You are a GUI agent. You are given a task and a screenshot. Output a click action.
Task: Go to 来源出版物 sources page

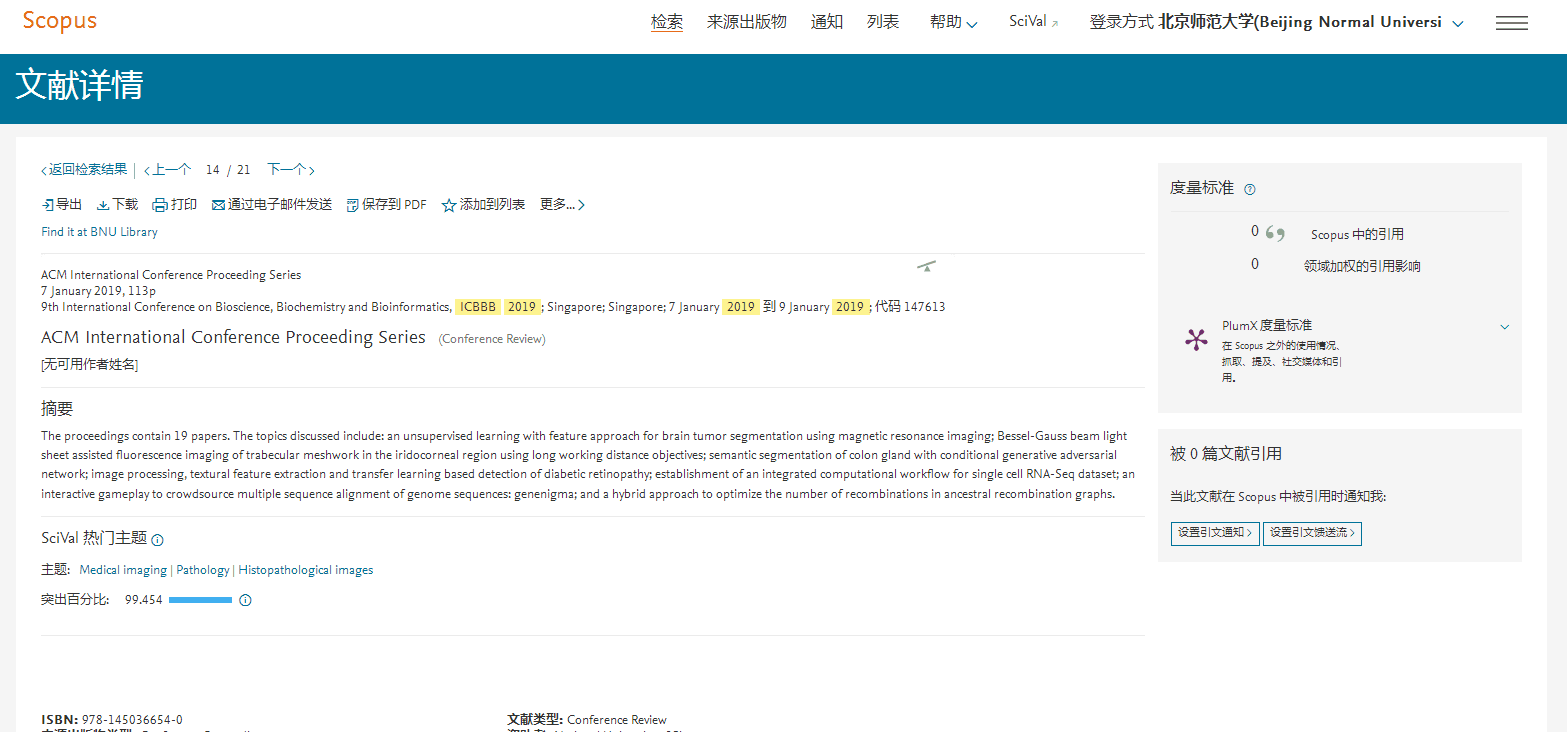click(747, 22)
